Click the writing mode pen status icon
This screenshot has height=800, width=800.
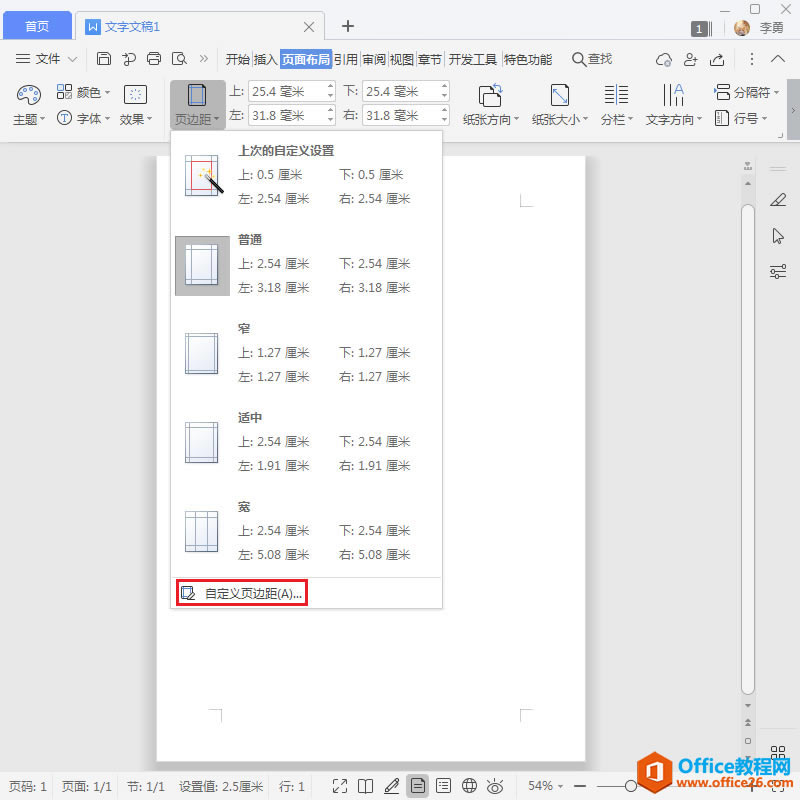click(x=391, y=786)
